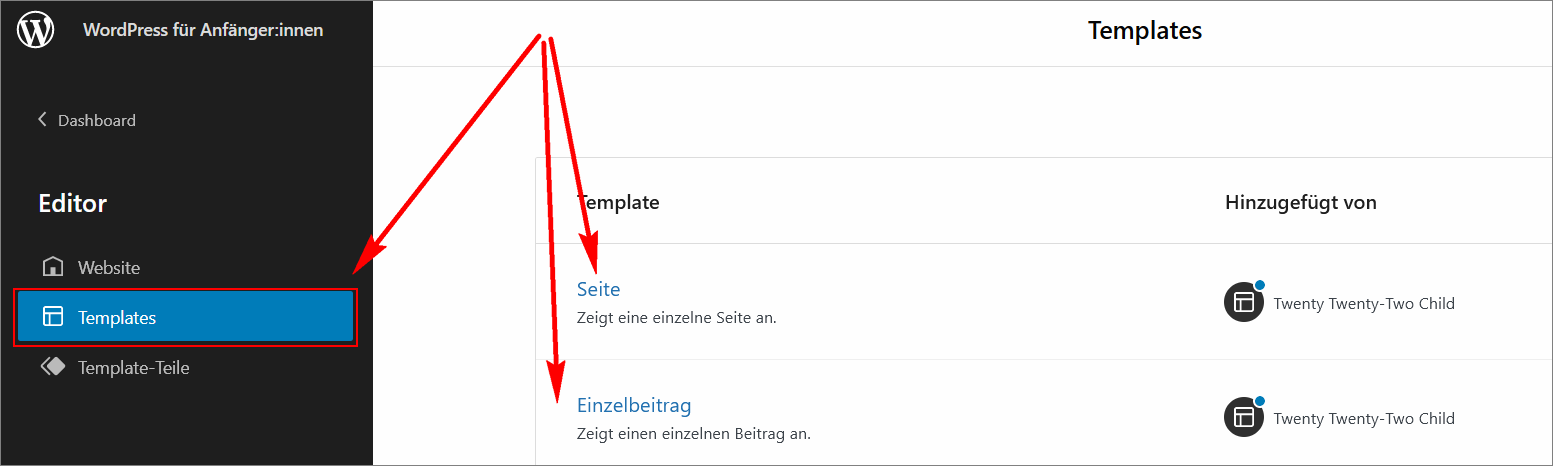Click the Templates layout icon in sidebar
This screenshot has height=466, width=1553.
(52, 317)
